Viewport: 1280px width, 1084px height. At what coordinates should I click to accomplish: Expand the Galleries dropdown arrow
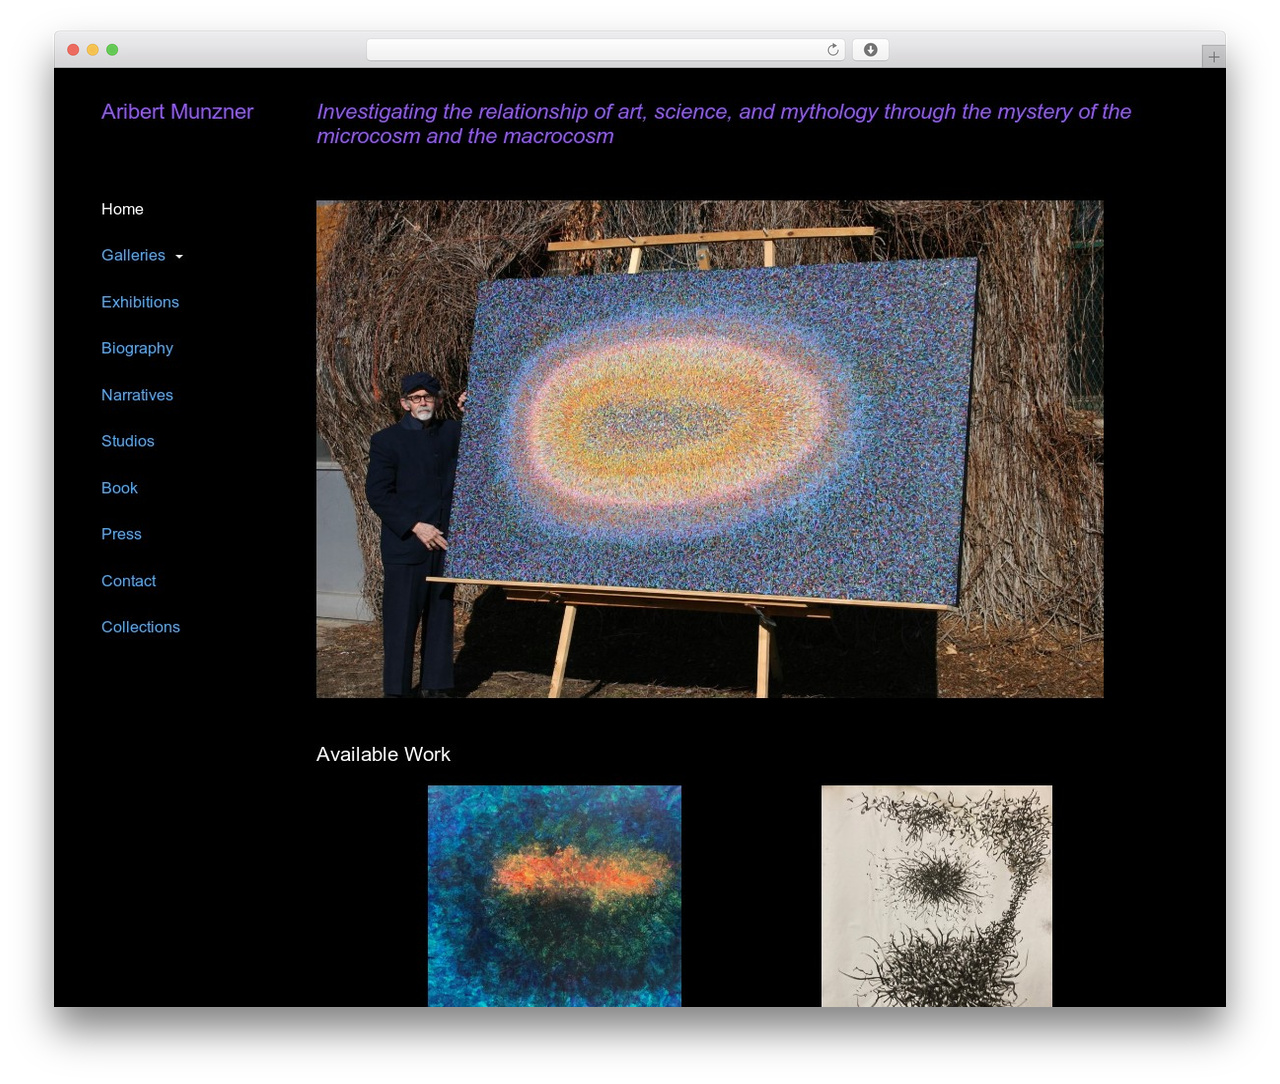point(179,257)
